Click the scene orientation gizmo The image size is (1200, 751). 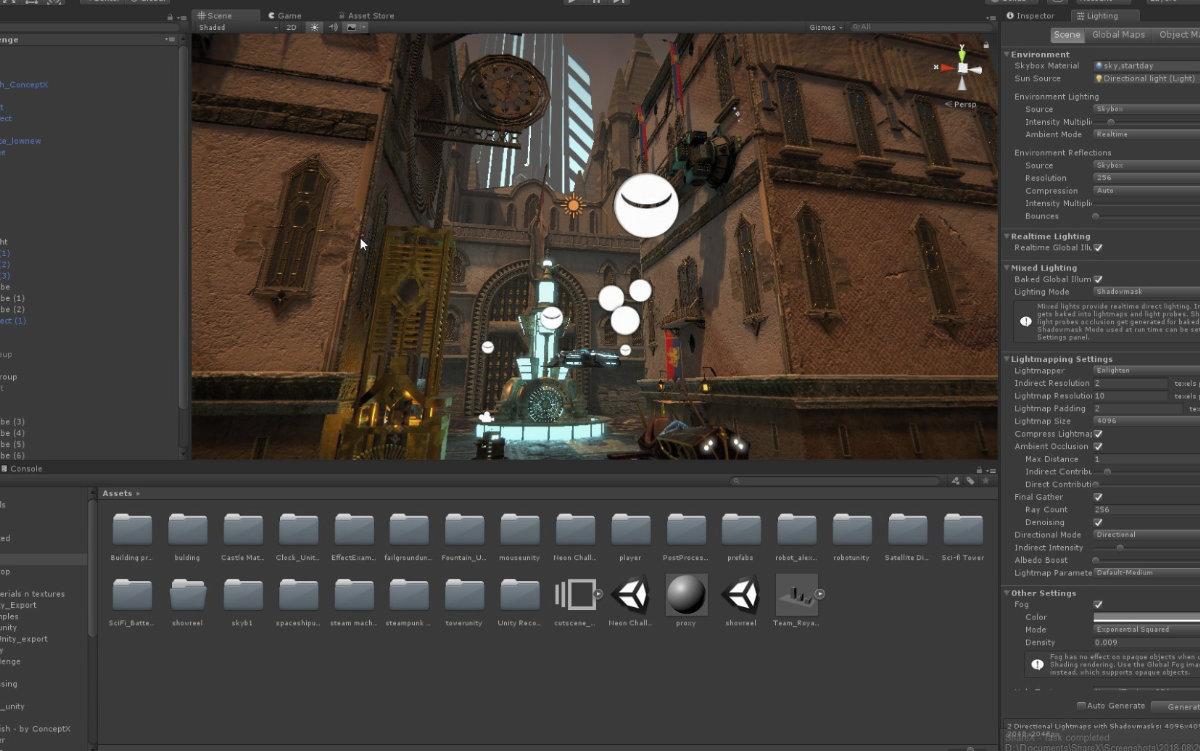tap(962, 67)
